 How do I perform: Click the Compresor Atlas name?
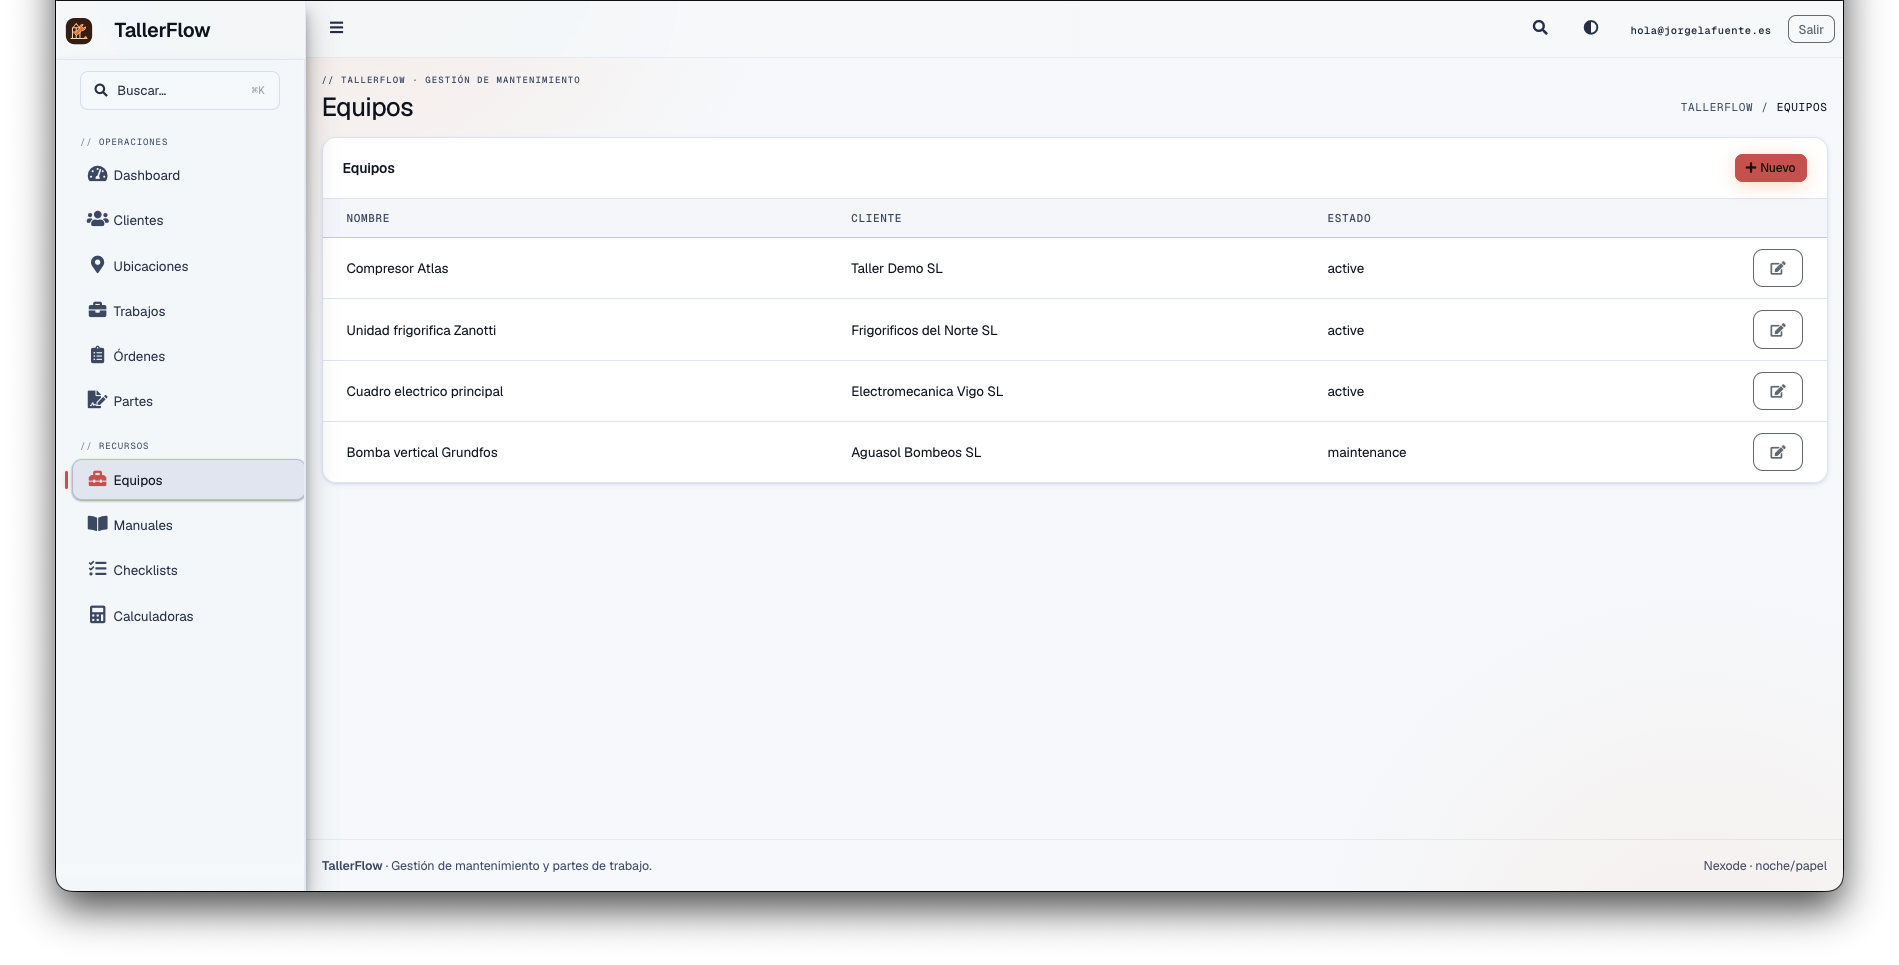[397, 268]
